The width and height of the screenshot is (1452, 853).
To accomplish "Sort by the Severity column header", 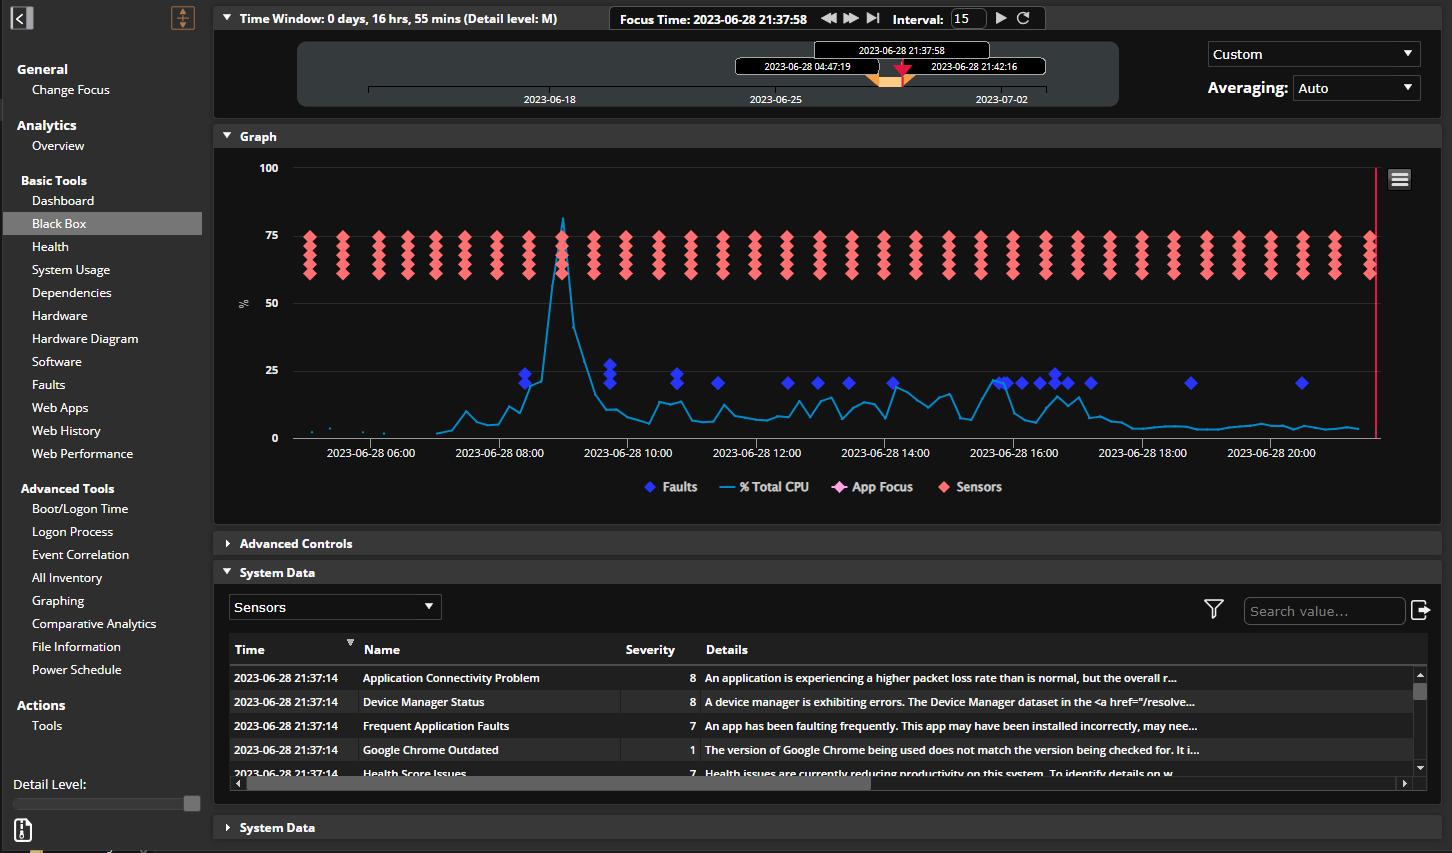I will (650, 650).
